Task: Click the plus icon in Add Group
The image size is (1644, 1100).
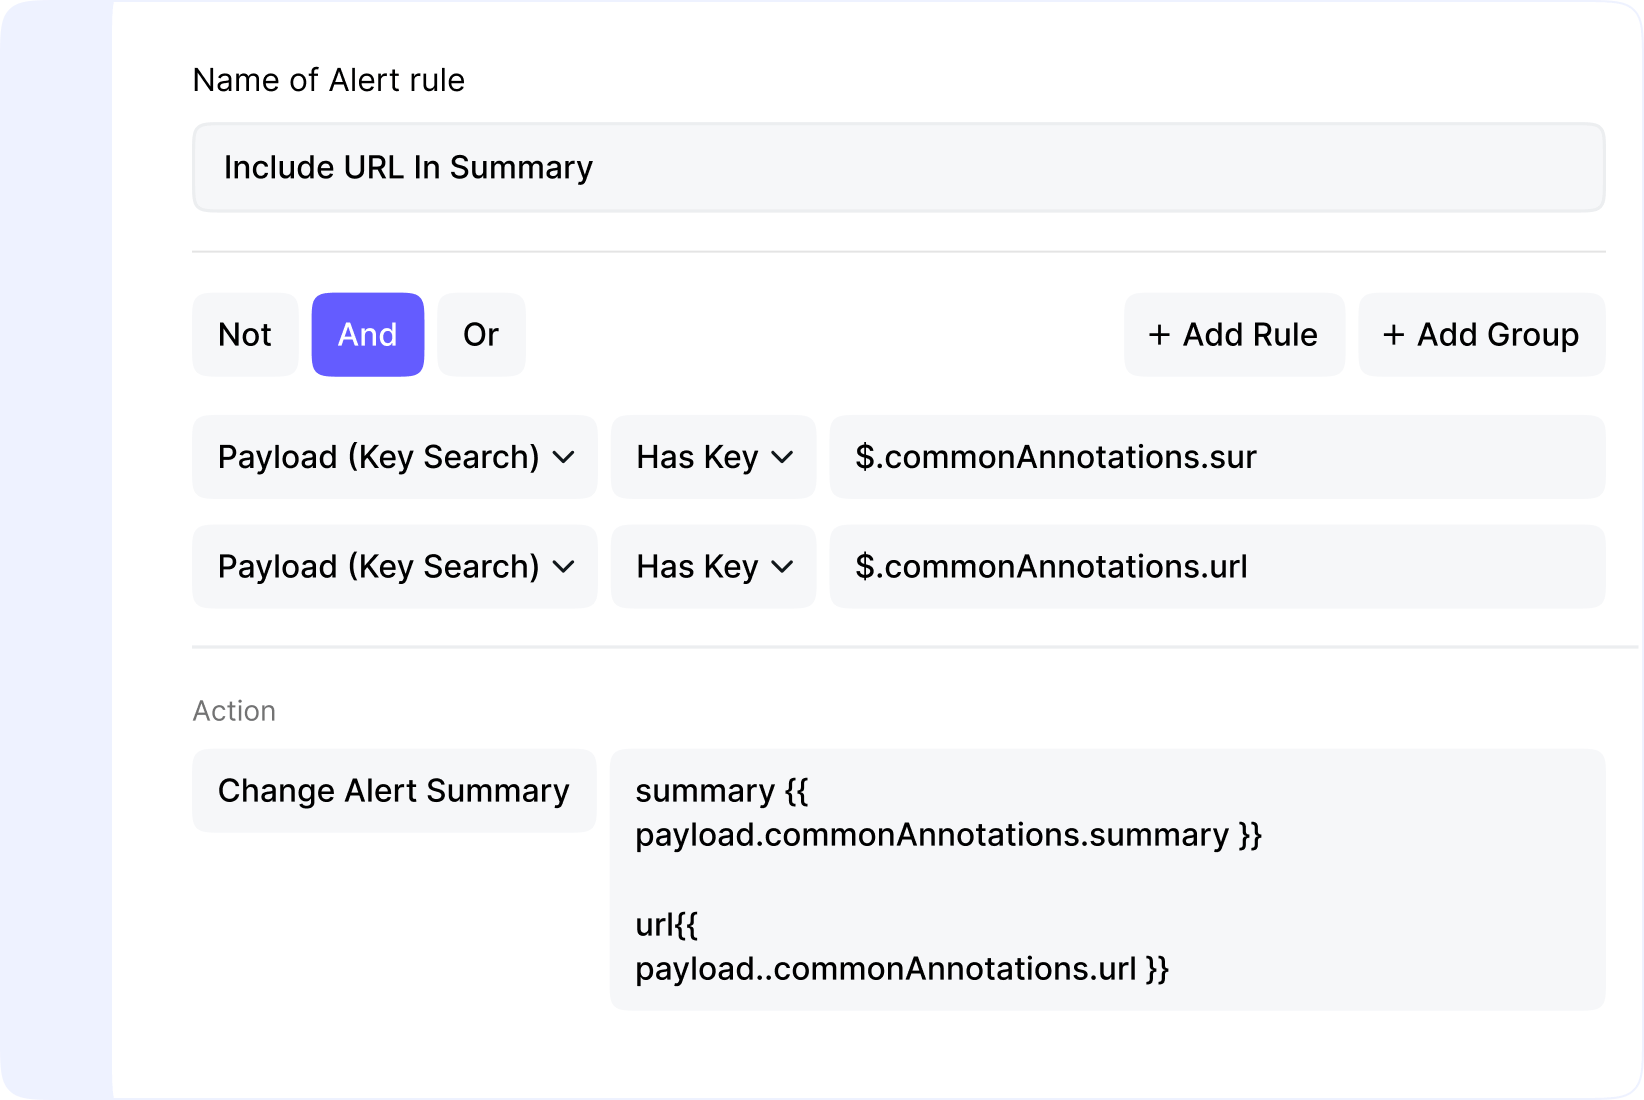Action: point(1393,335)
